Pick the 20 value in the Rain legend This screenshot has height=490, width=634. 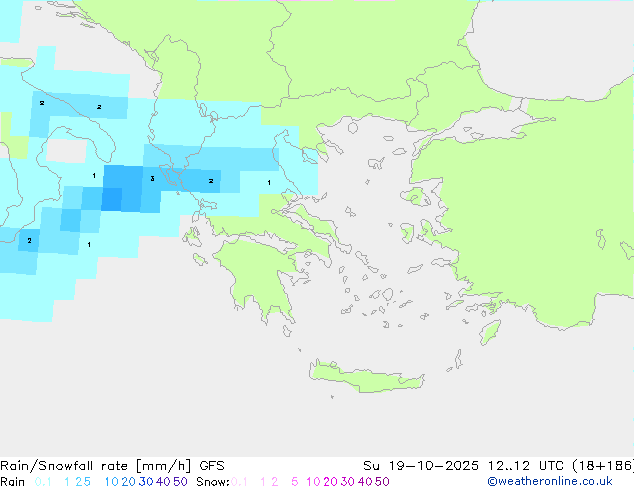[128, 482]
